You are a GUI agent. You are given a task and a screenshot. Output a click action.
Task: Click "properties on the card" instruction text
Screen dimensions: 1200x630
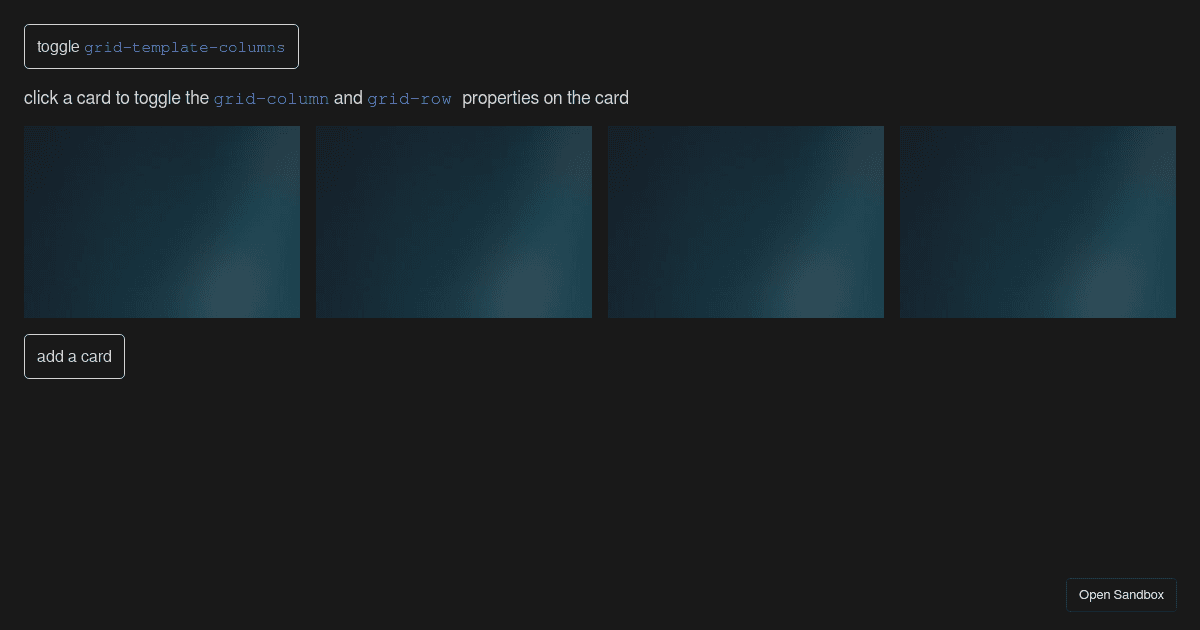coord(545,98)
